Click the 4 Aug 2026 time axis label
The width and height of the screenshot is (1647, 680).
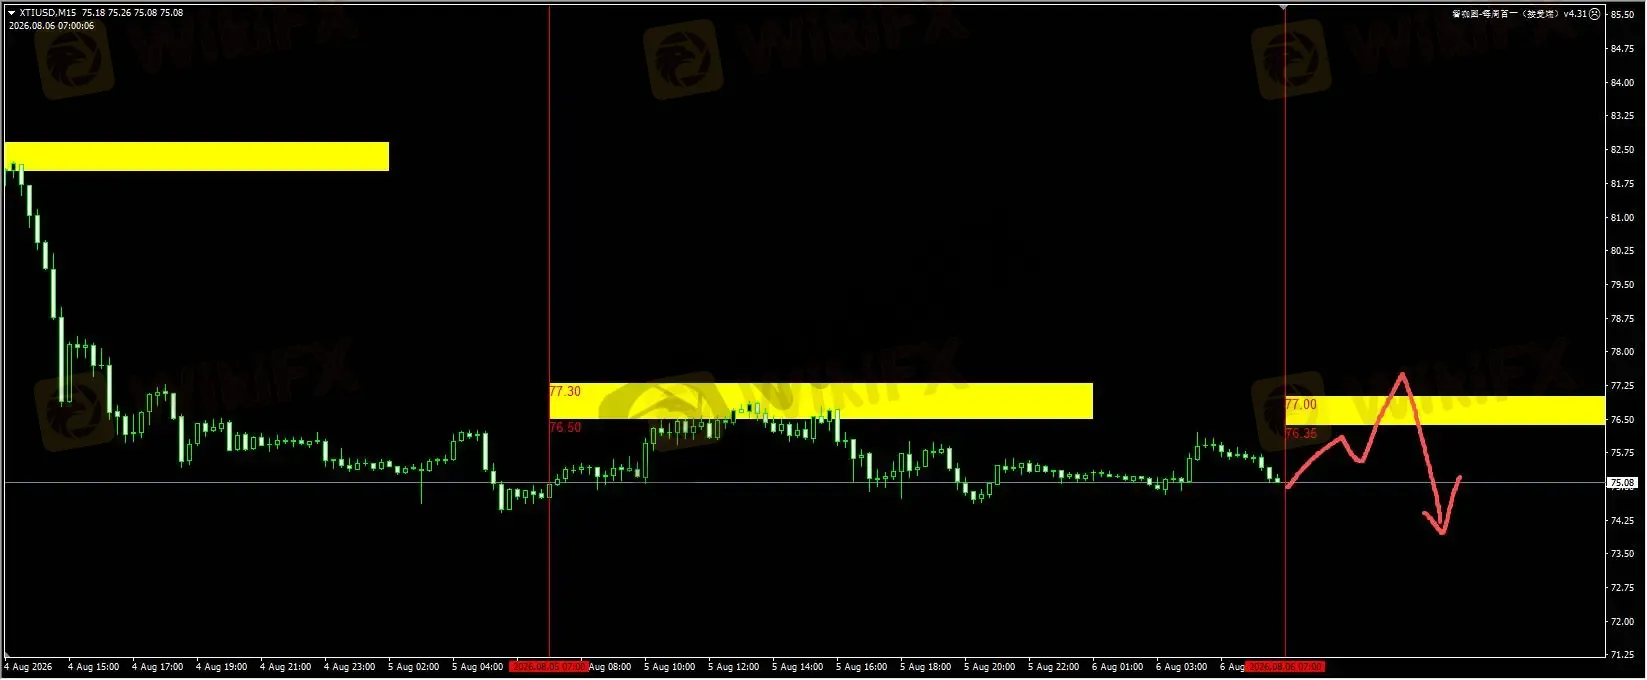coord(28,667)
